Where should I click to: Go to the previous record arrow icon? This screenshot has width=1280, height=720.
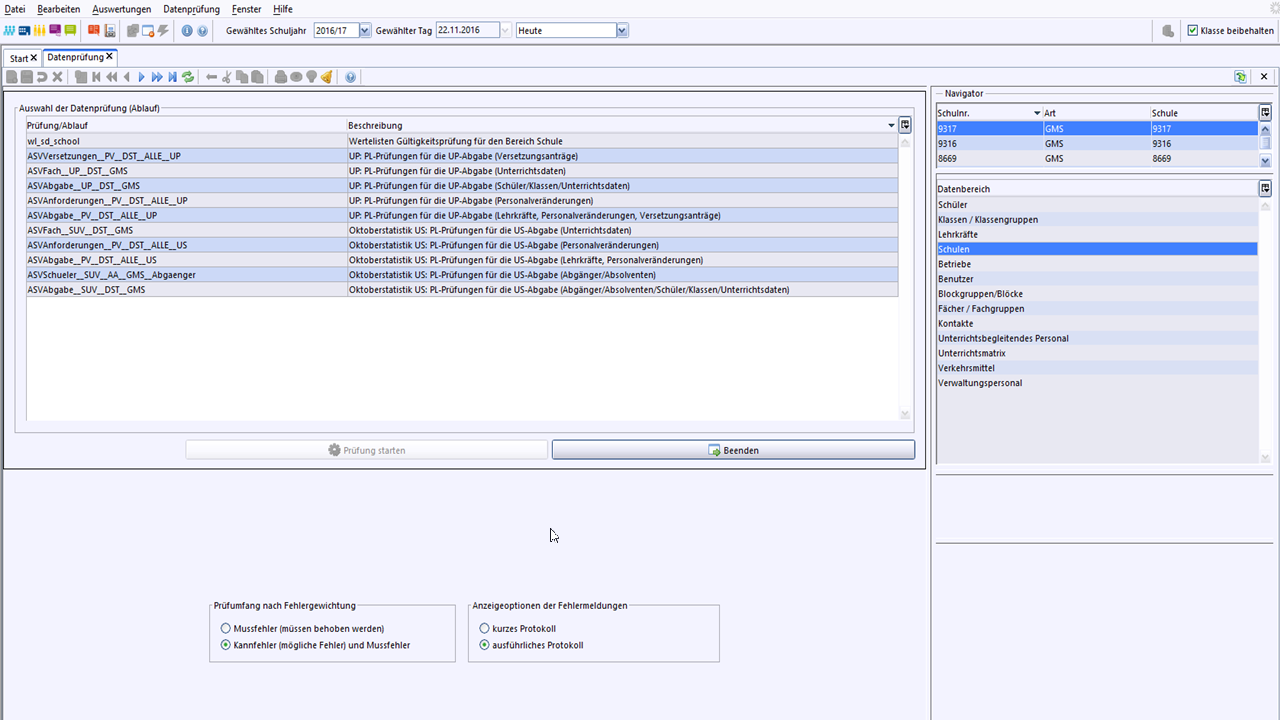(126, 77)
